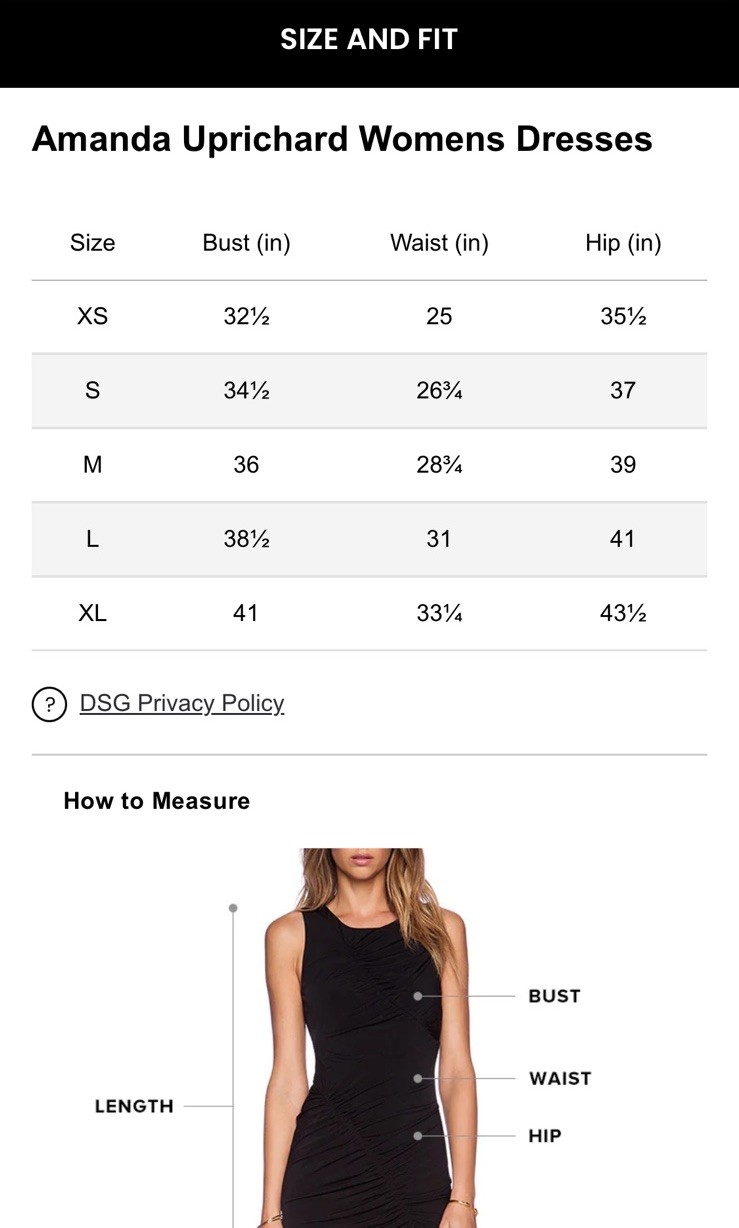Click the BUST label on the diagram
The width and height of the screenshot is (739, 1228).
[x=554, y=996]
